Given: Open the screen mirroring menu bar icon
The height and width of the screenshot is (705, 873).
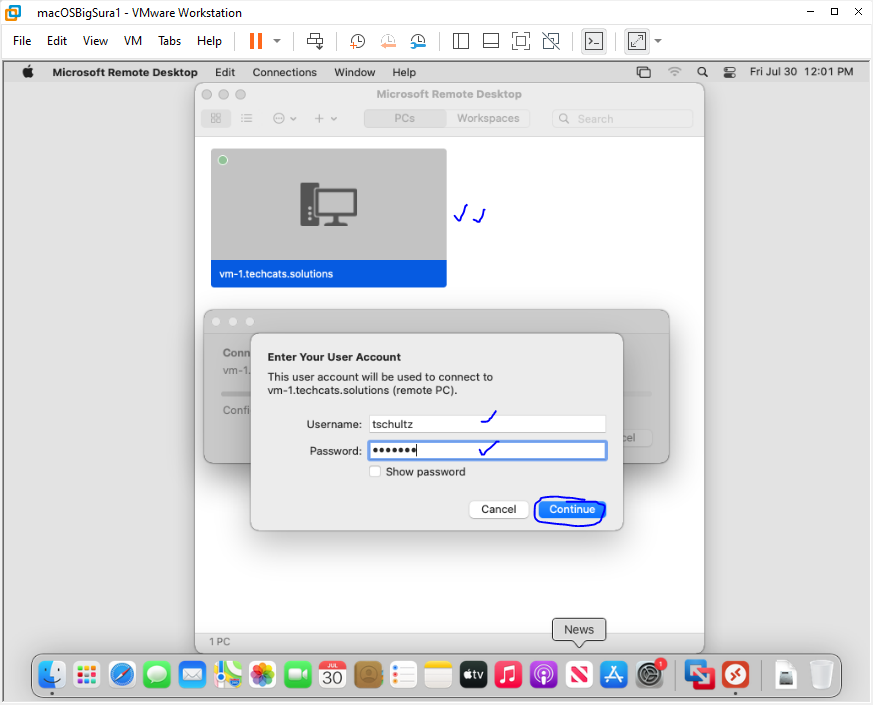Looking at the screenshot, I should [x=644, y=72].
